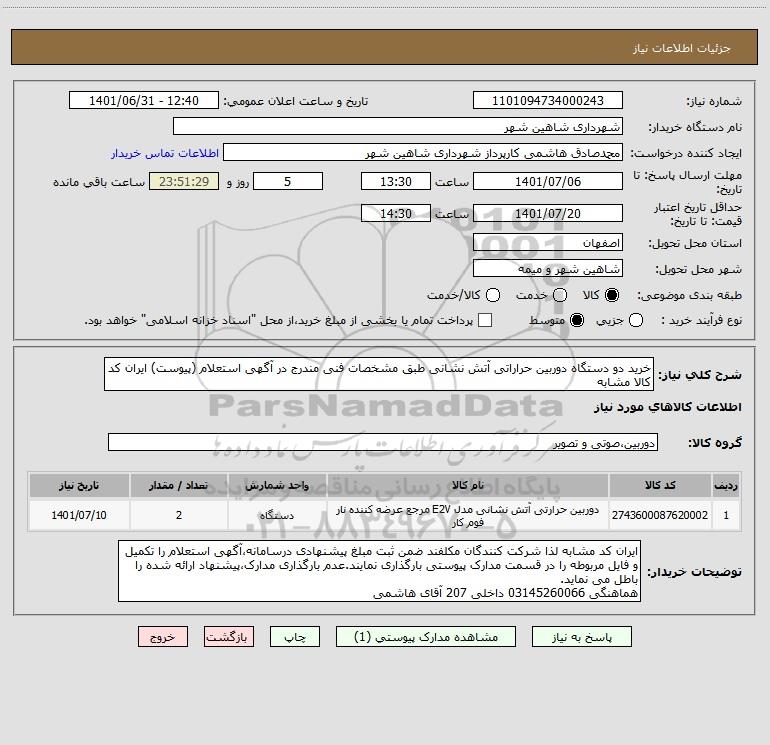
Task: Click the need number field 1101094734000243
Action: coord(548,101)
